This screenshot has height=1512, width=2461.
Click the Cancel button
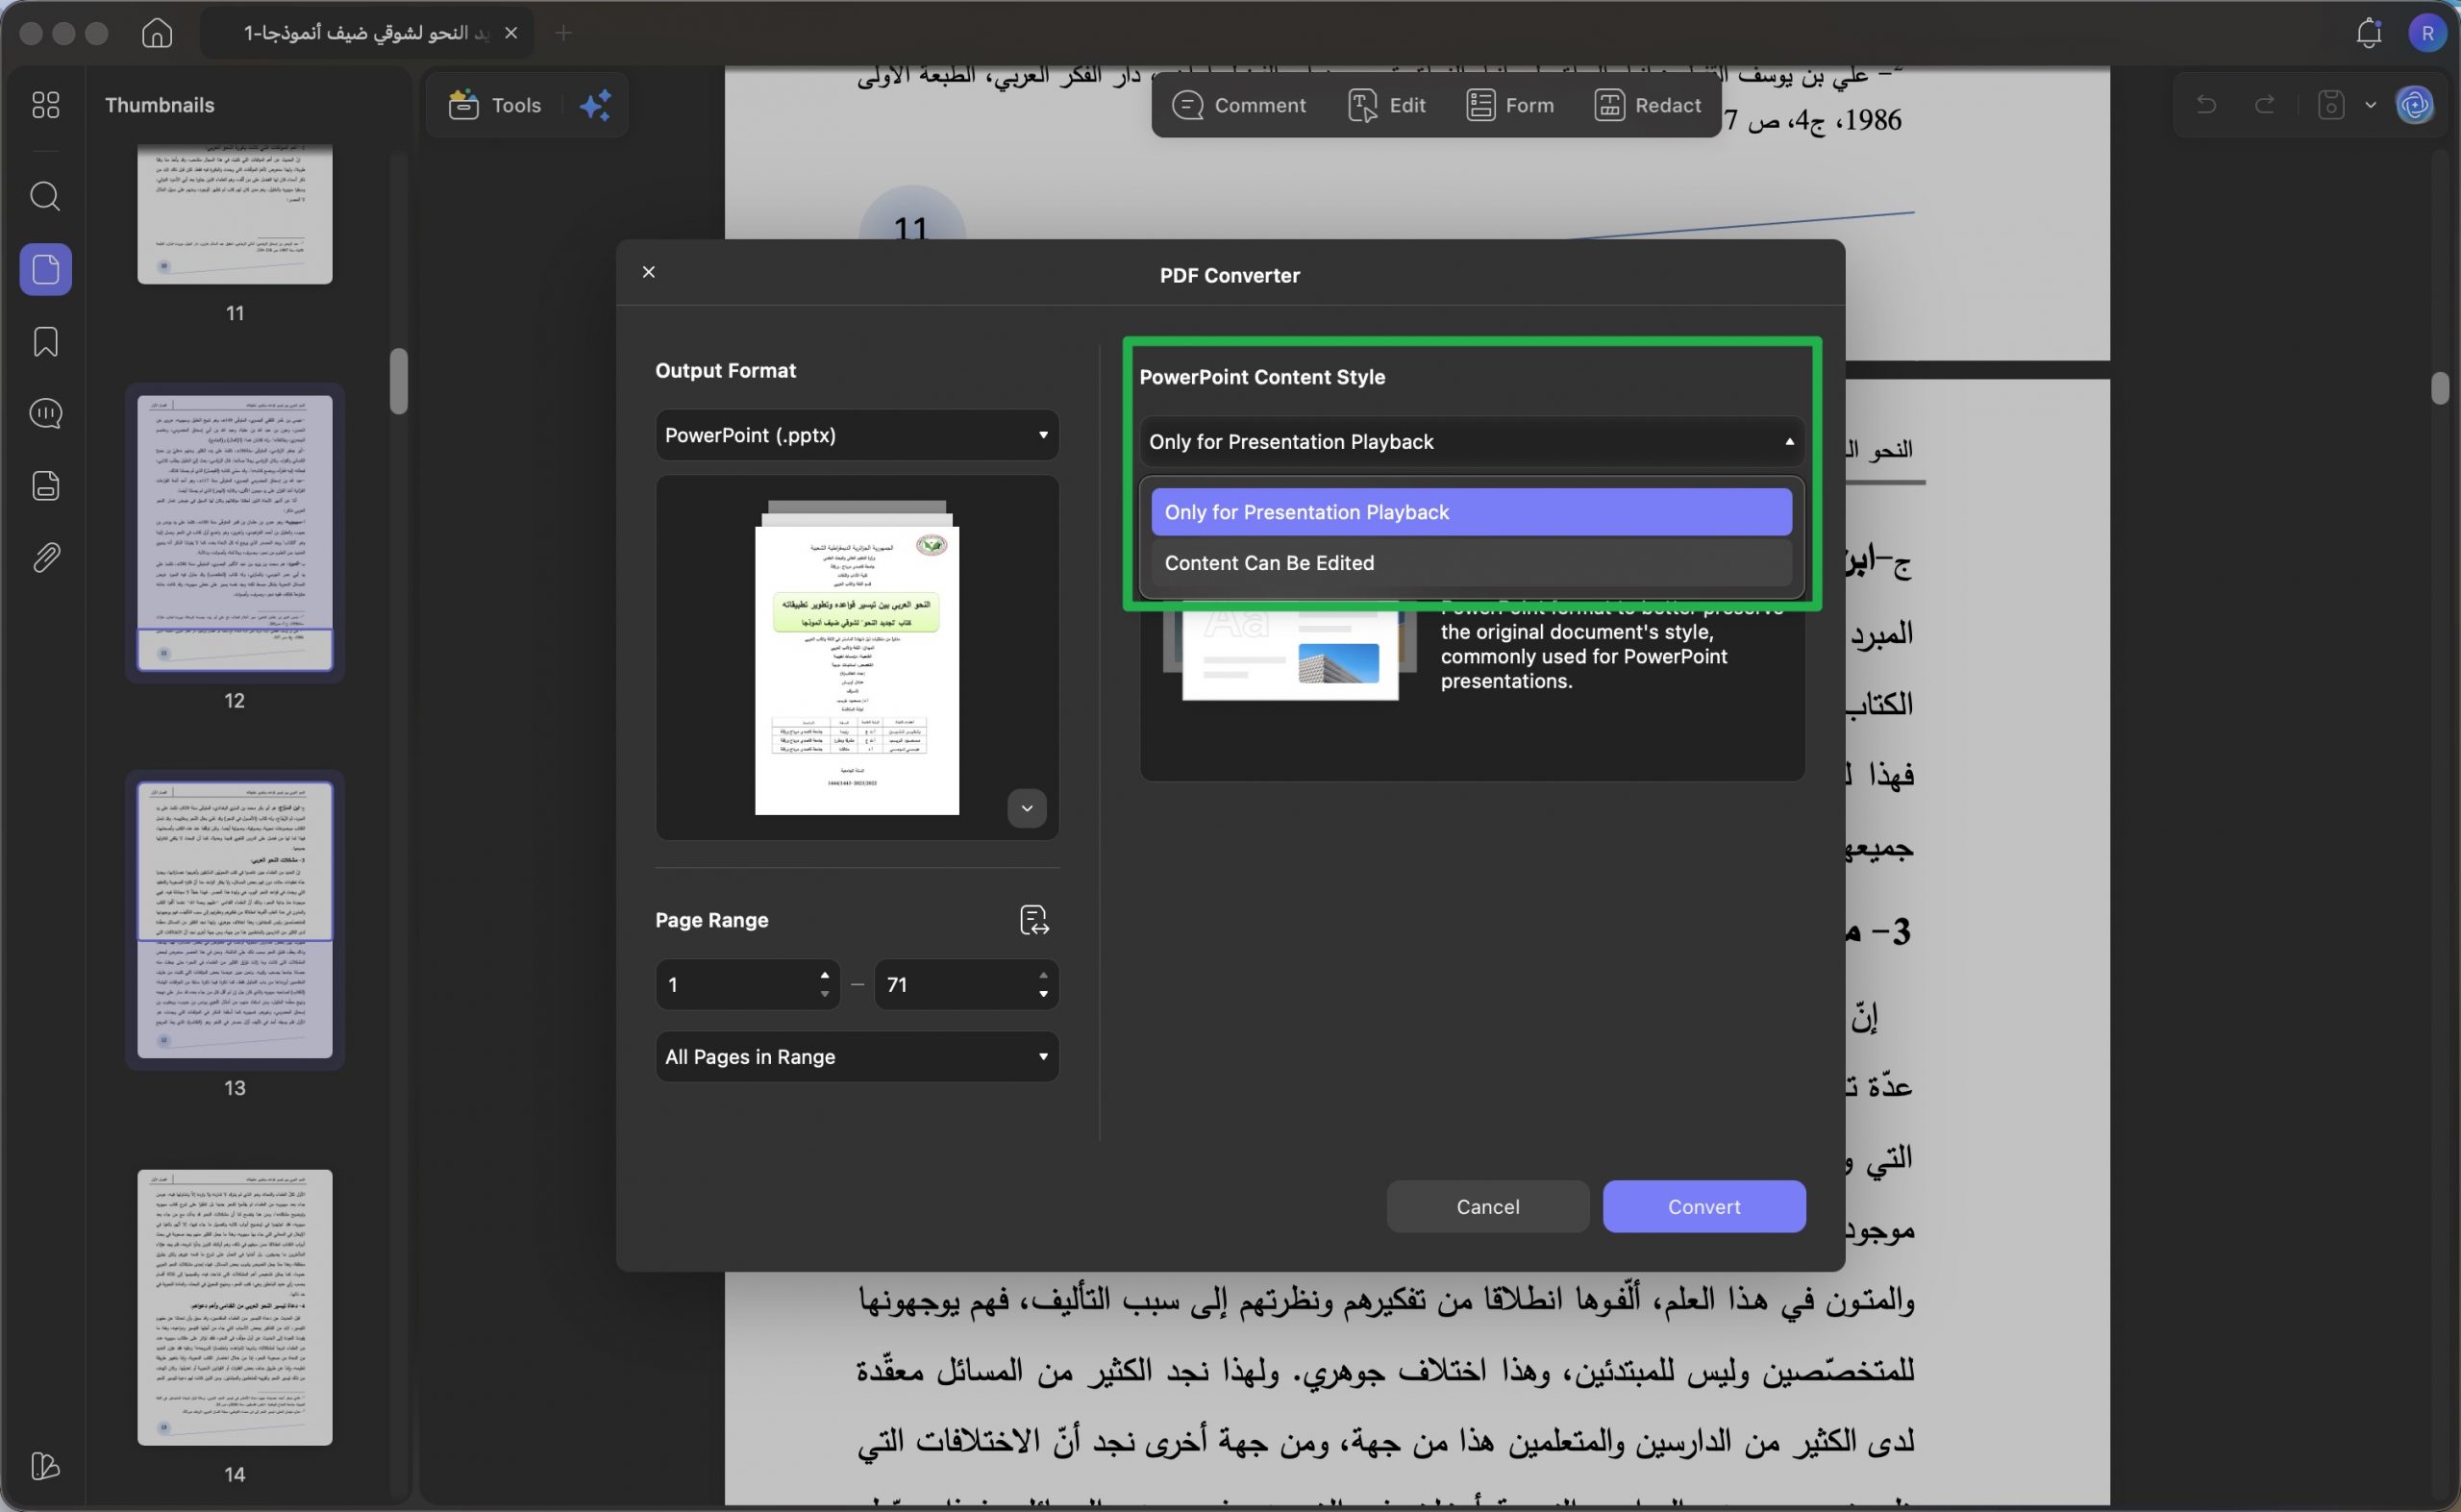(x=1487, y=1207)
